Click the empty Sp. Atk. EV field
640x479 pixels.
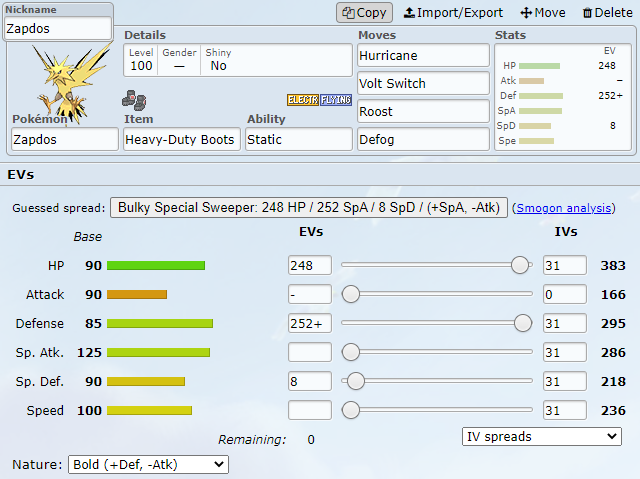(310, 352)
